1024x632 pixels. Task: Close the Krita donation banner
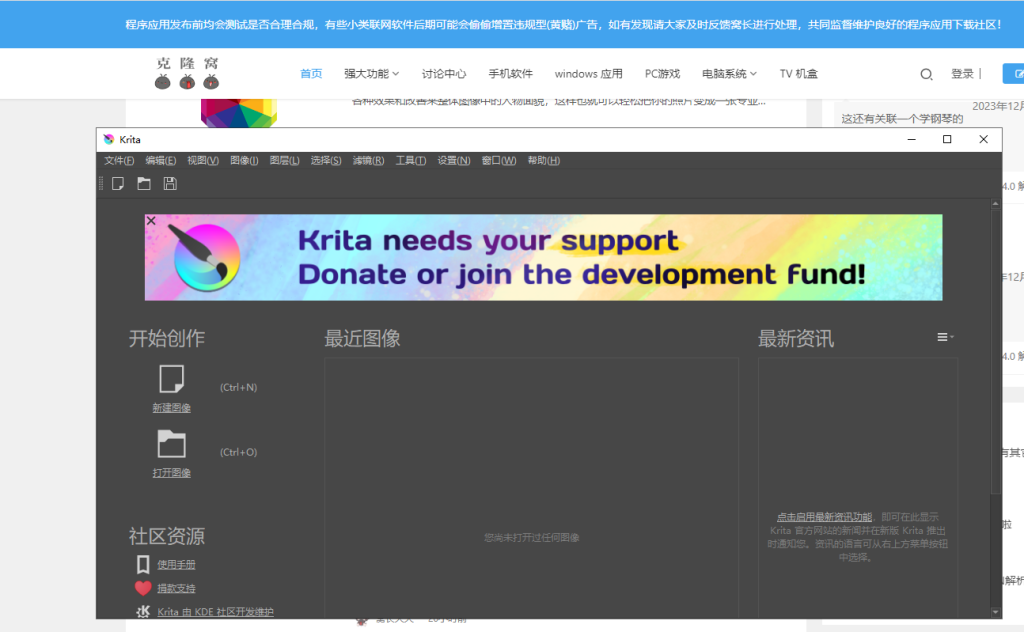point(151,221)
